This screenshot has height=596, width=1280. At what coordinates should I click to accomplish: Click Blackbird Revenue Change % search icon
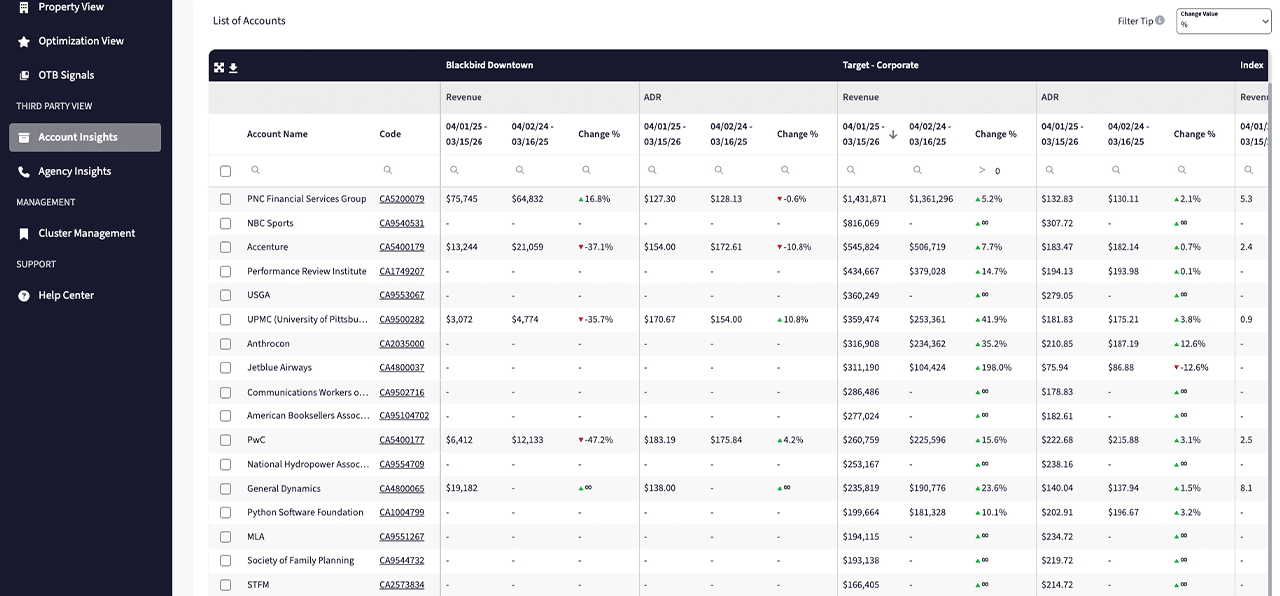[x=587, y=170]
